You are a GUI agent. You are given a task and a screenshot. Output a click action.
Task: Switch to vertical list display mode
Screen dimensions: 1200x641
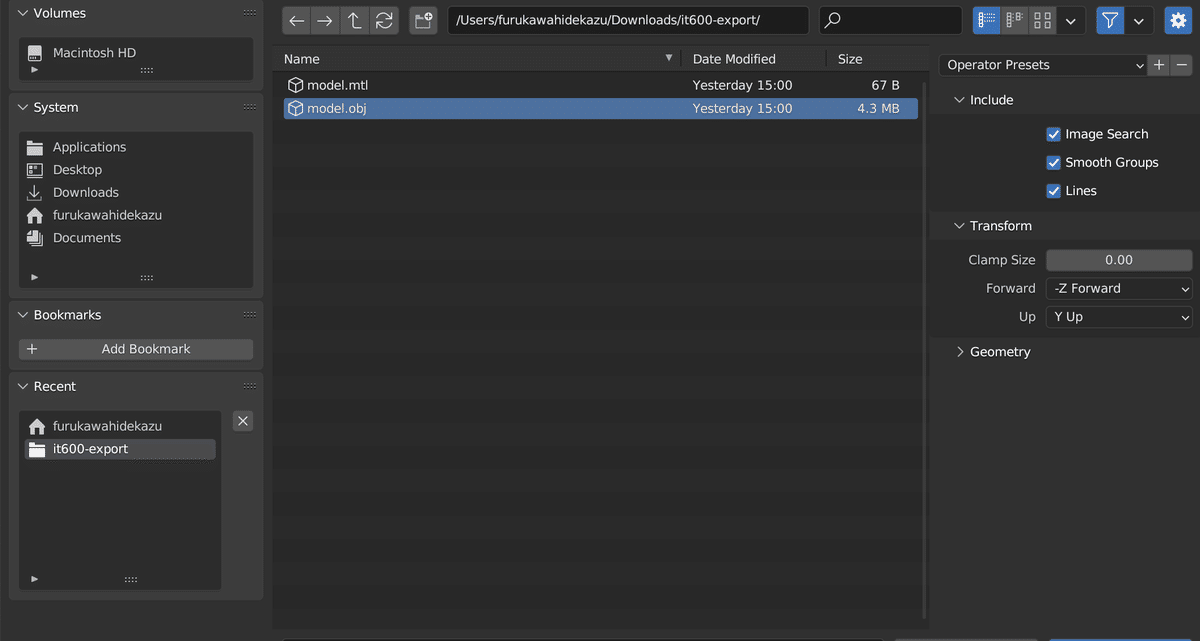tap(987, 20)
